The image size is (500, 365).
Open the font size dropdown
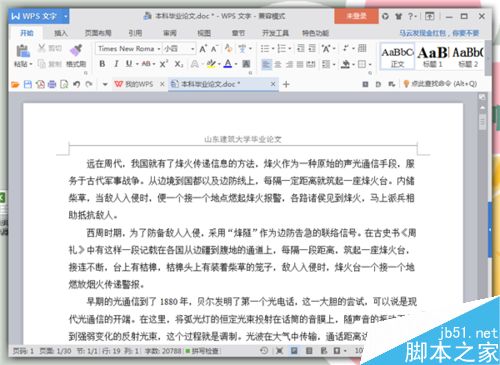[x=192, y=49]
